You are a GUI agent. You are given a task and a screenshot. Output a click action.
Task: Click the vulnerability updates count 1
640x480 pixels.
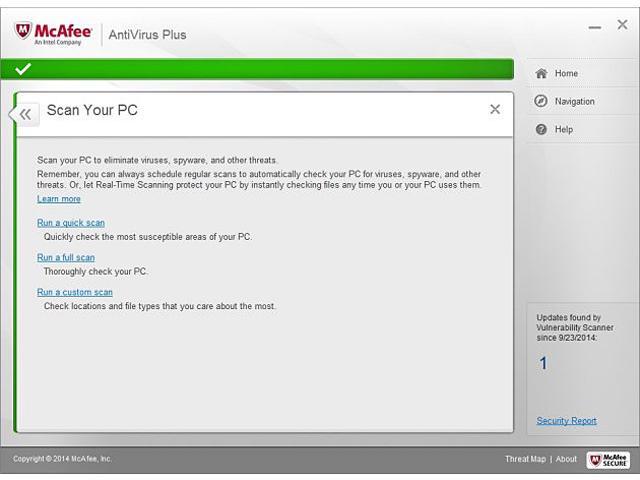click(x=543, y=364)
